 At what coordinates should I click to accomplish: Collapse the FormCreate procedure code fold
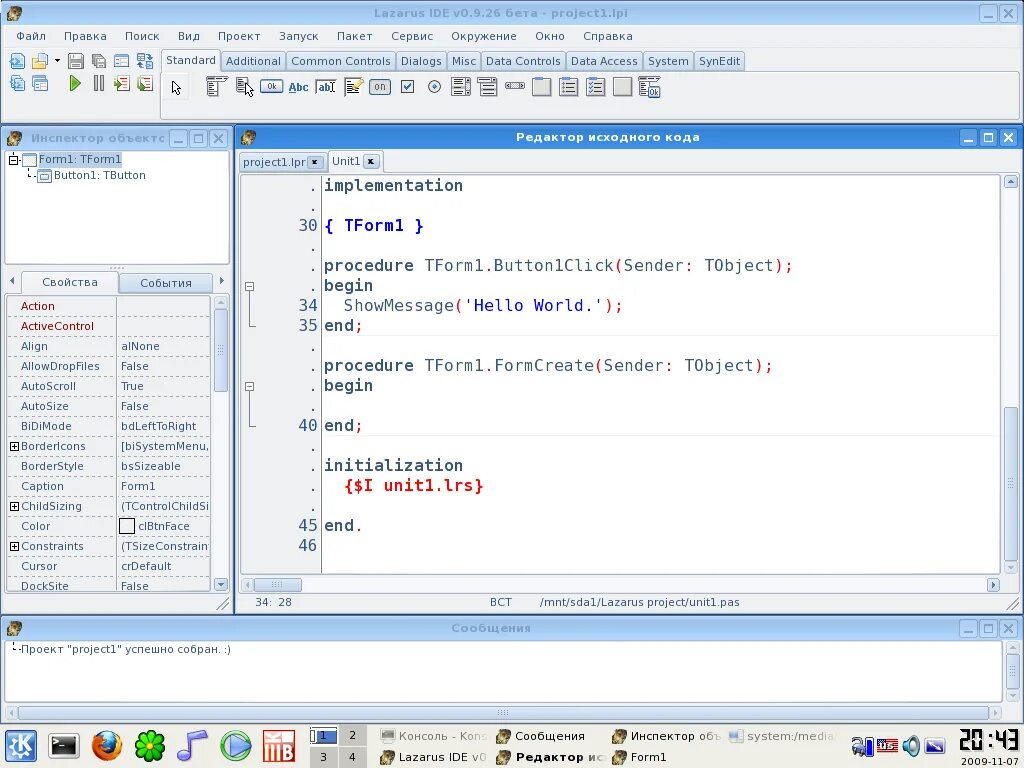click(249, 386)
